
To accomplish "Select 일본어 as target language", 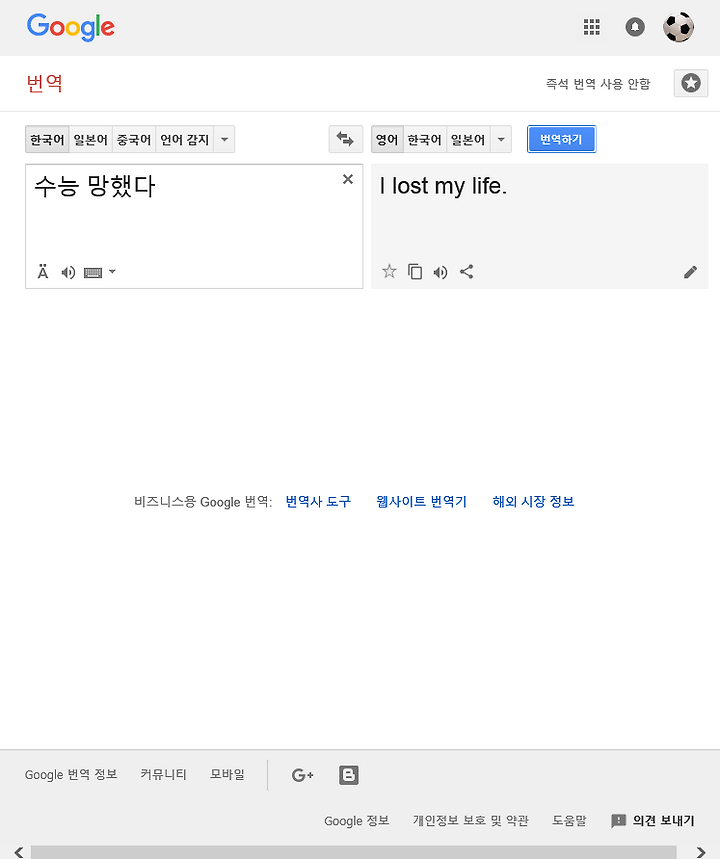I will [x=468, y=140].
